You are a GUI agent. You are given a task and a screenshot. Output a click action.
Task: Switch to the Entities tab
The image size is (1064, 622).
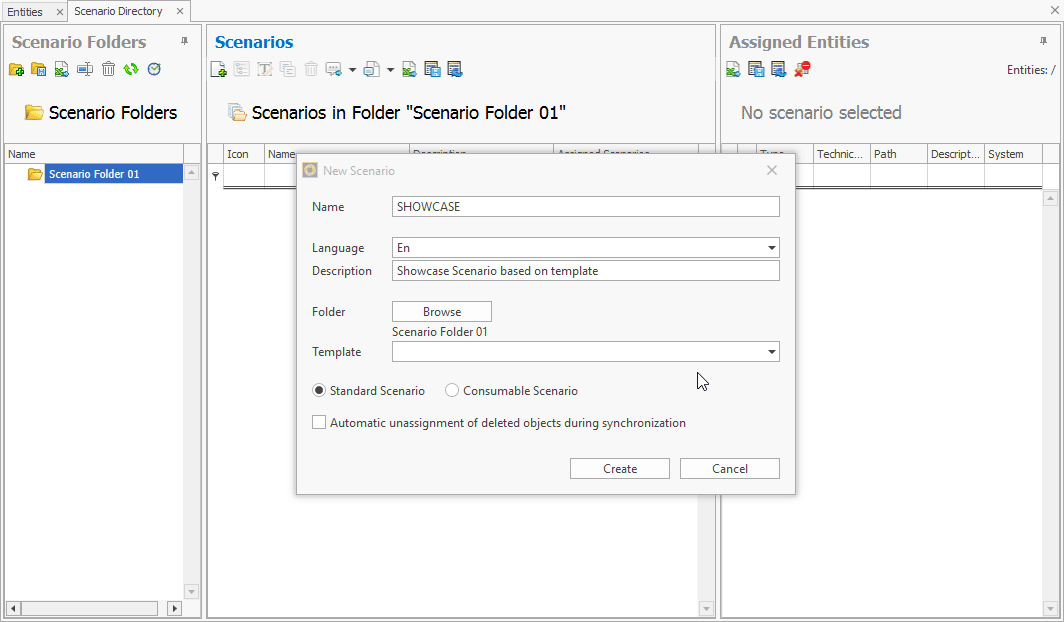click(x=27, y=12)
